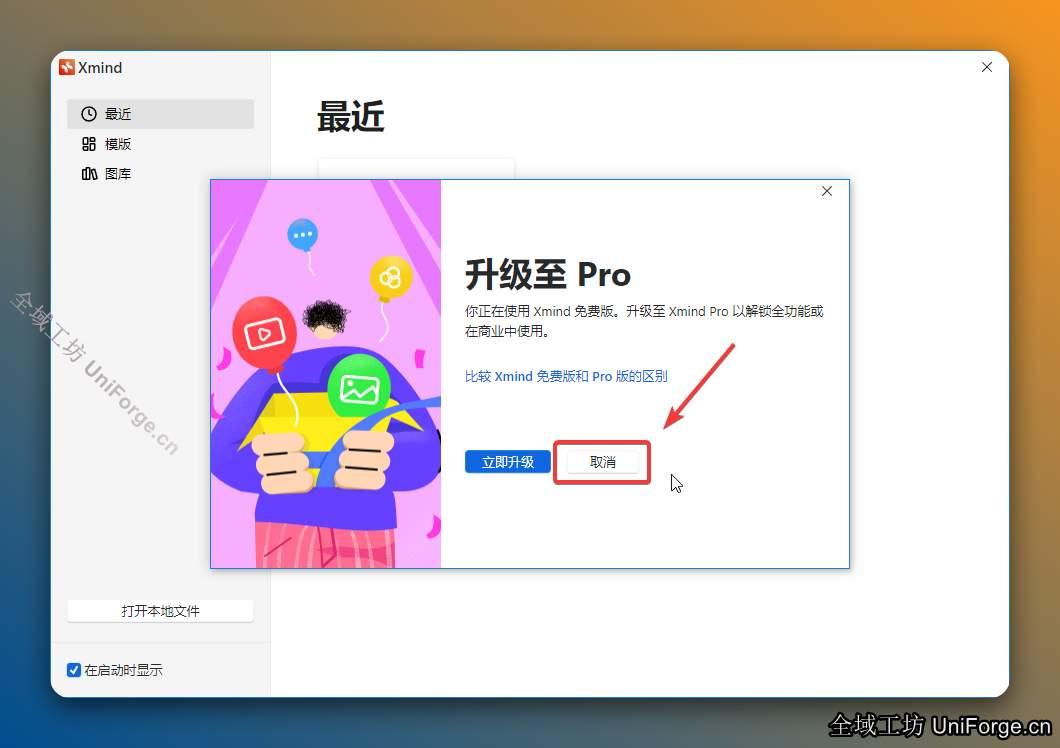This screenshot has width=1060, height=748.
Task: Open the 图库 sidebar item
Action: point(160,174)
